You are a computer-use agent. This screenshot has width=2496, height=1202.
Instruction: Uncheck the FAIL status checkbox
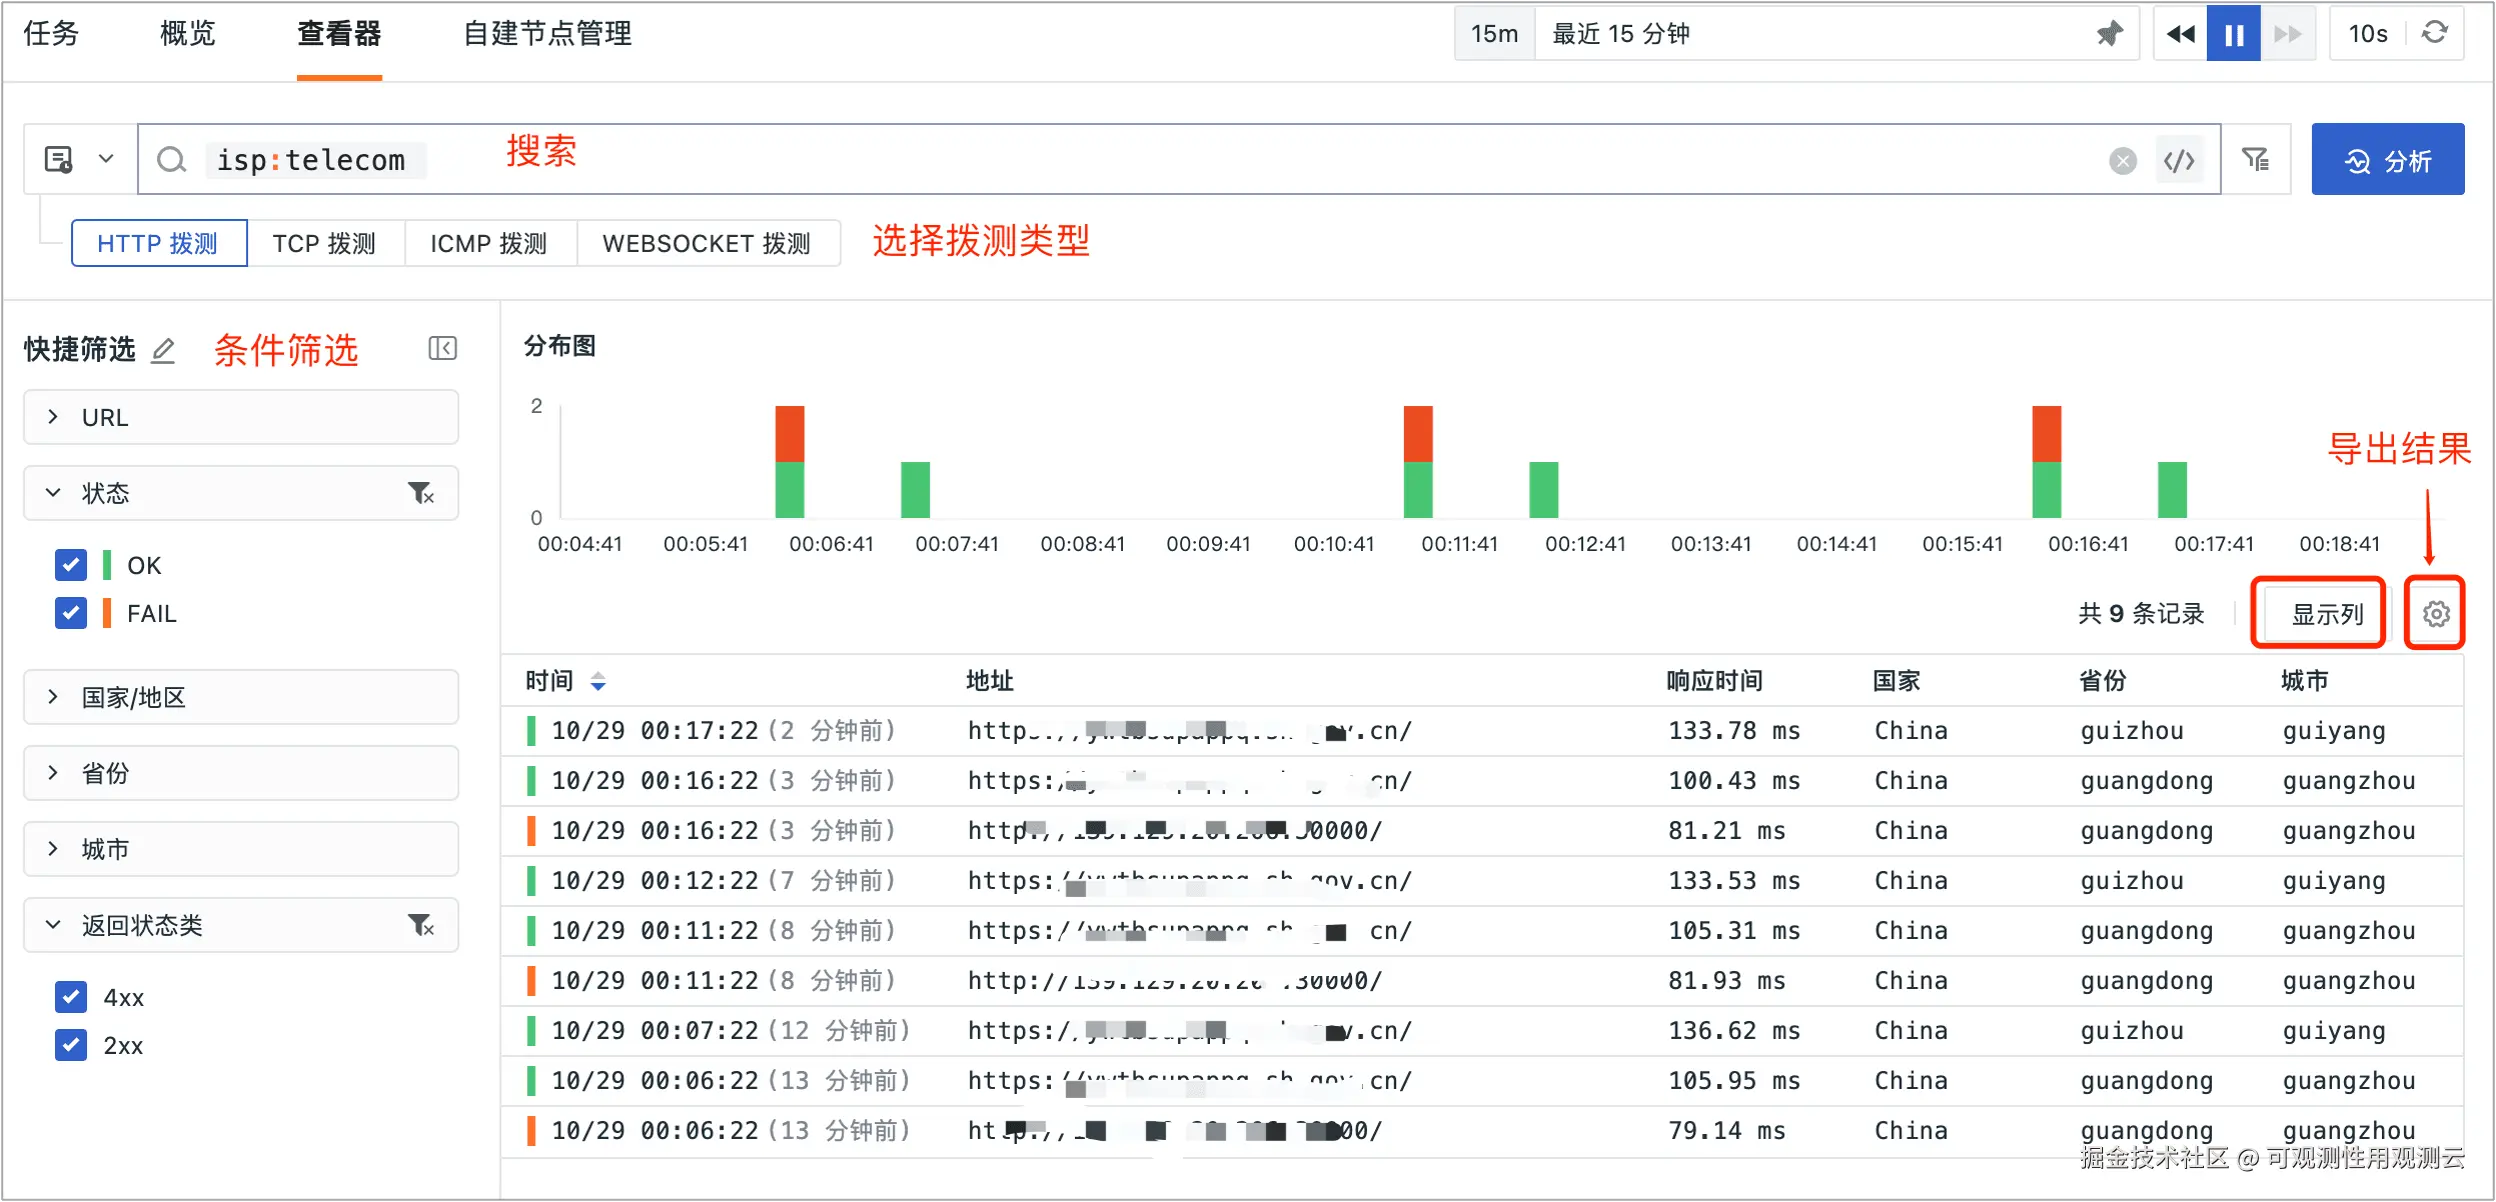(x=71, y=613)
